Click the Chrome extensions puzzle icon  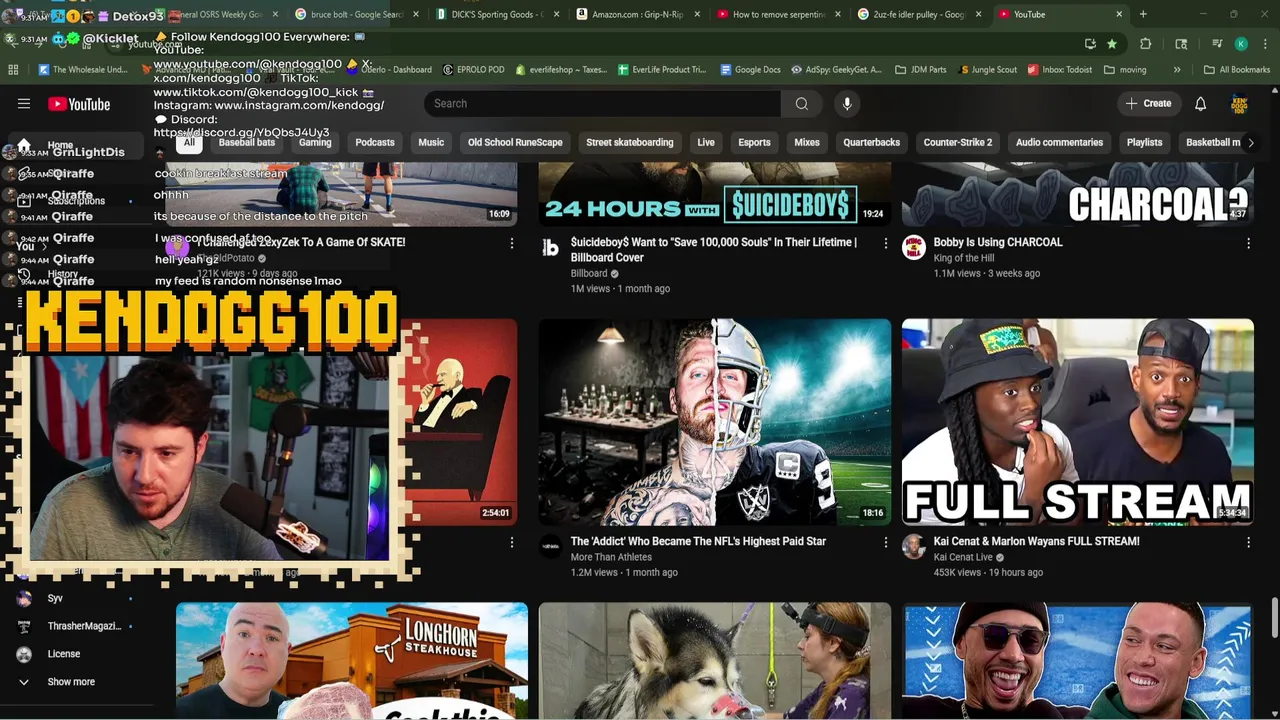1146,44
